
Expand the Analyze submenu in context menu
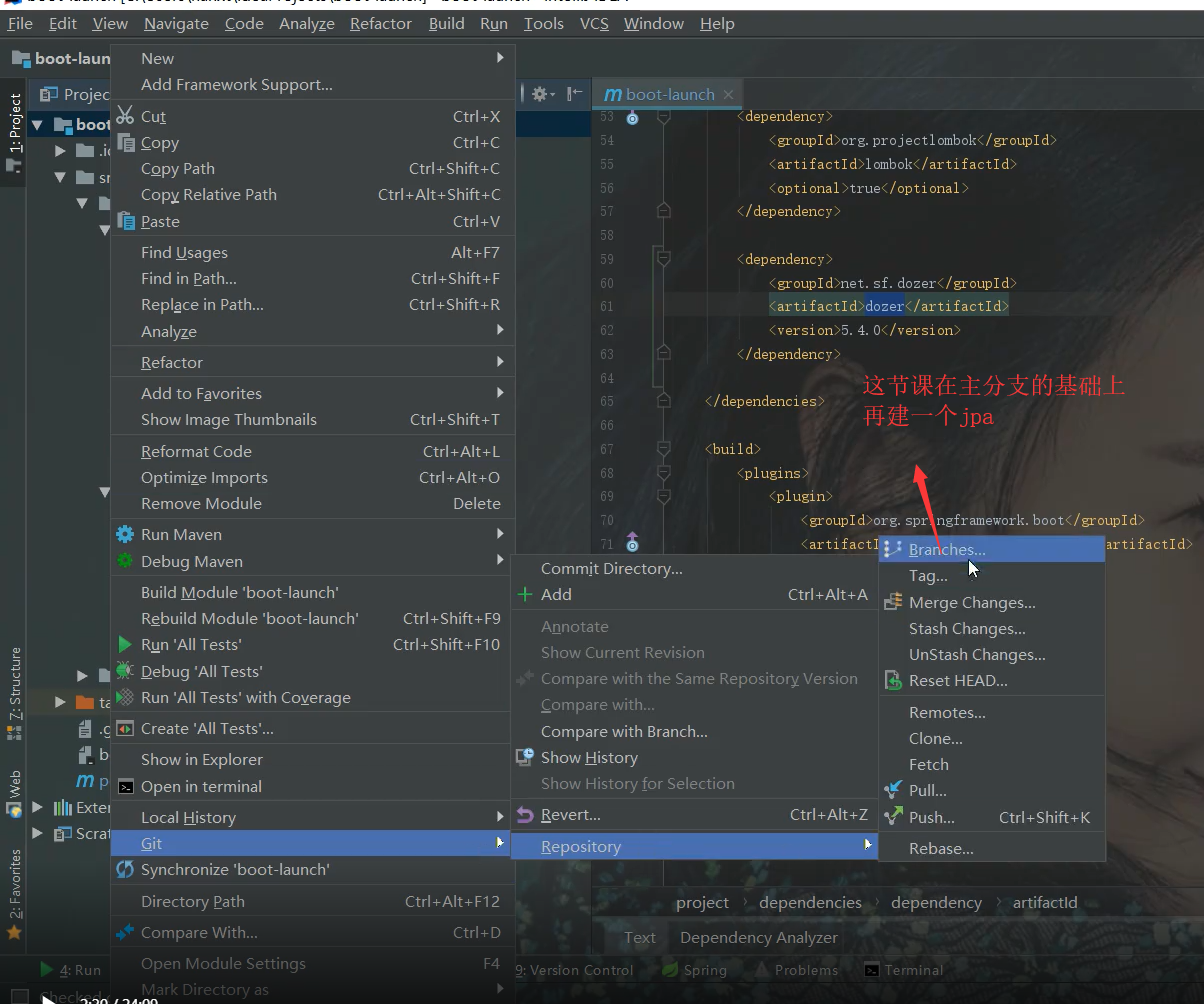click(500, 330)
